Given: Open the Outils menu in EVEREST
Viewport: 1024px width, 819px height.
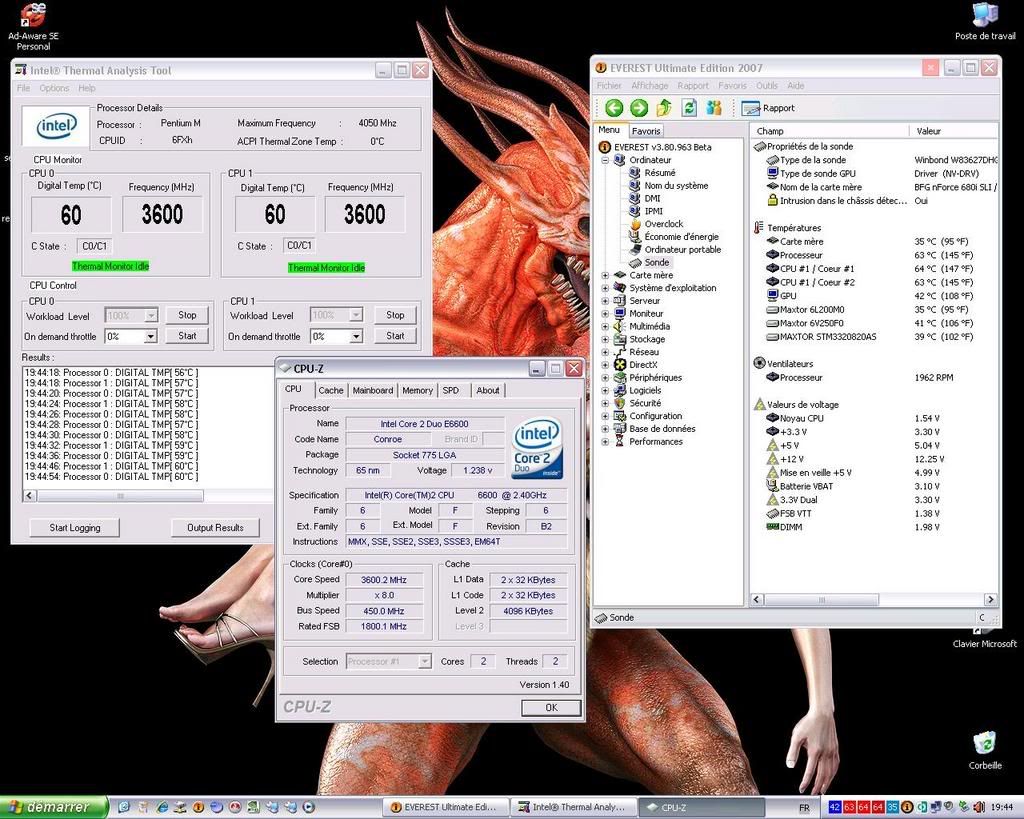Looking at the screenshot, I should [x=766, y=86].
